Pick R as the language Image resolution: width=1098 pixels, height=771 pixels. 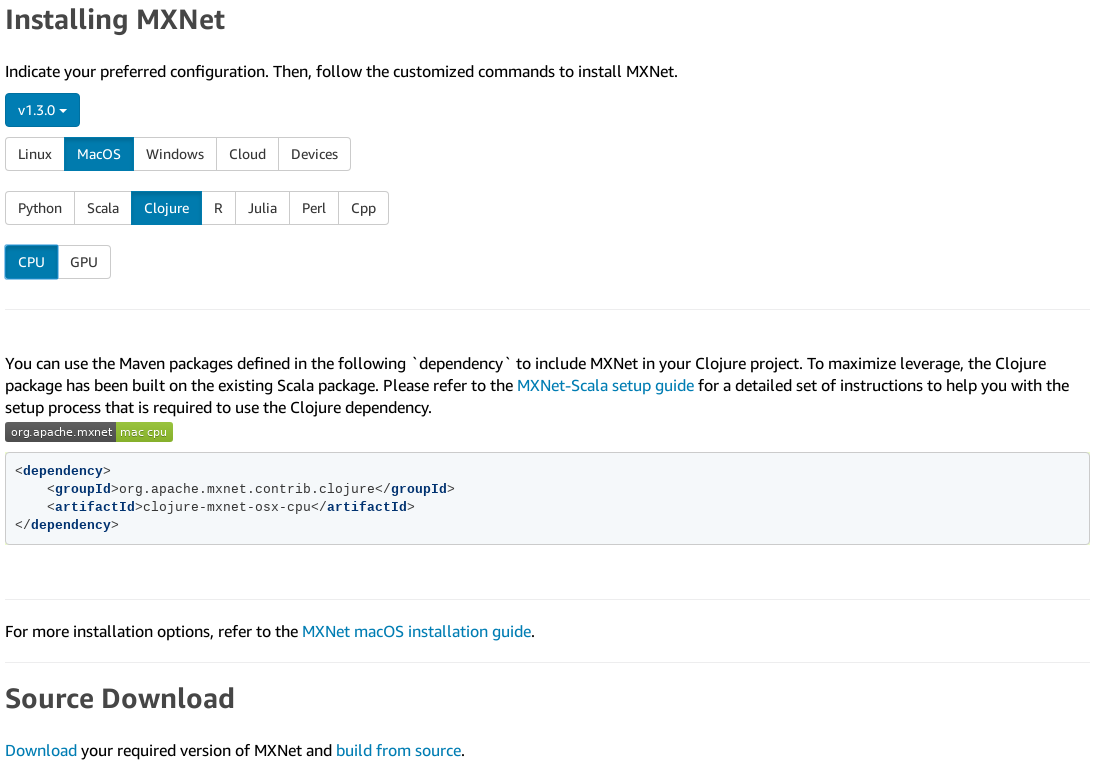(x=218, y=208)
